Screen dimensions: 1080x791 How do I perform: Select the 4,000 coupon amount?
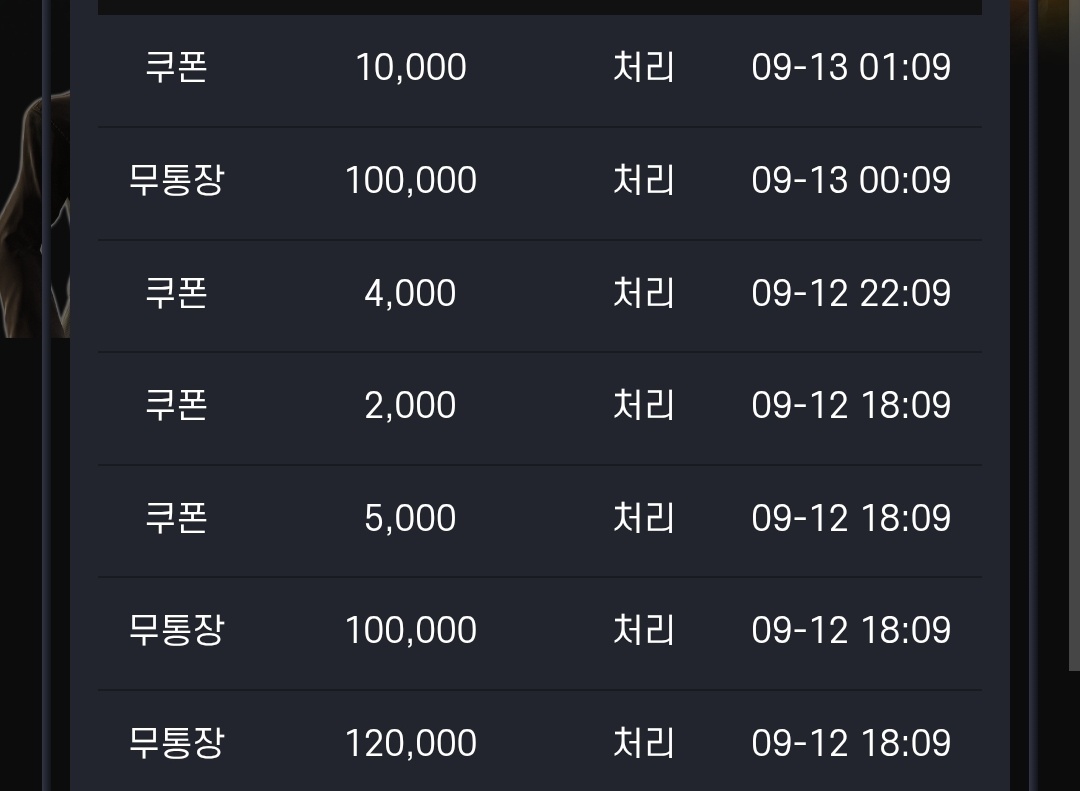click(411, 293)
